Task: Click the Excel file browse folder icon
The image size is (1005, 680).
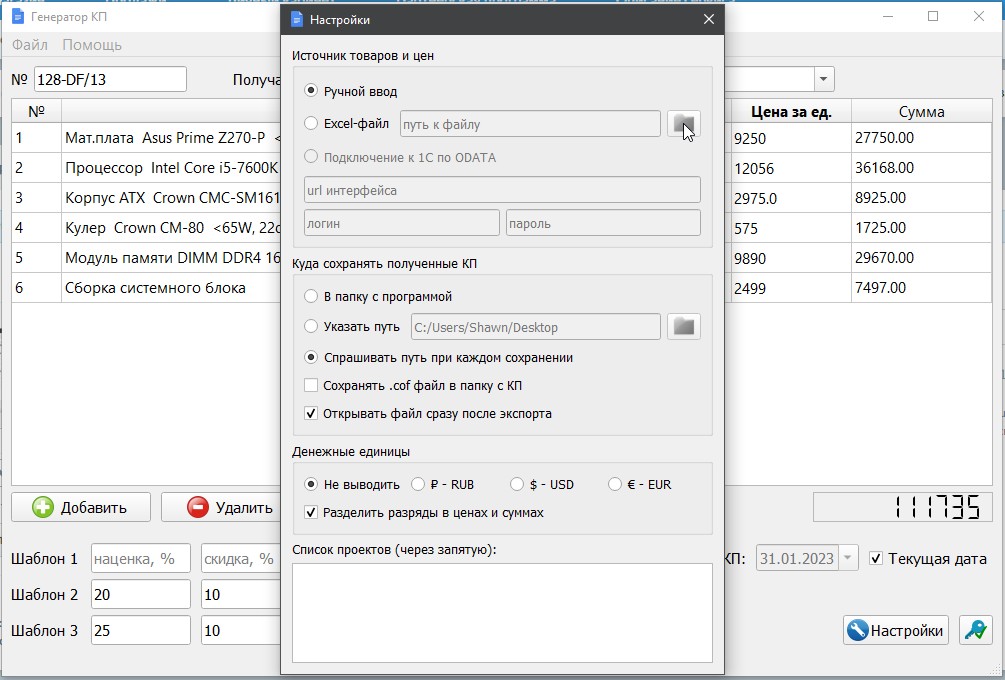Action: 683,124
